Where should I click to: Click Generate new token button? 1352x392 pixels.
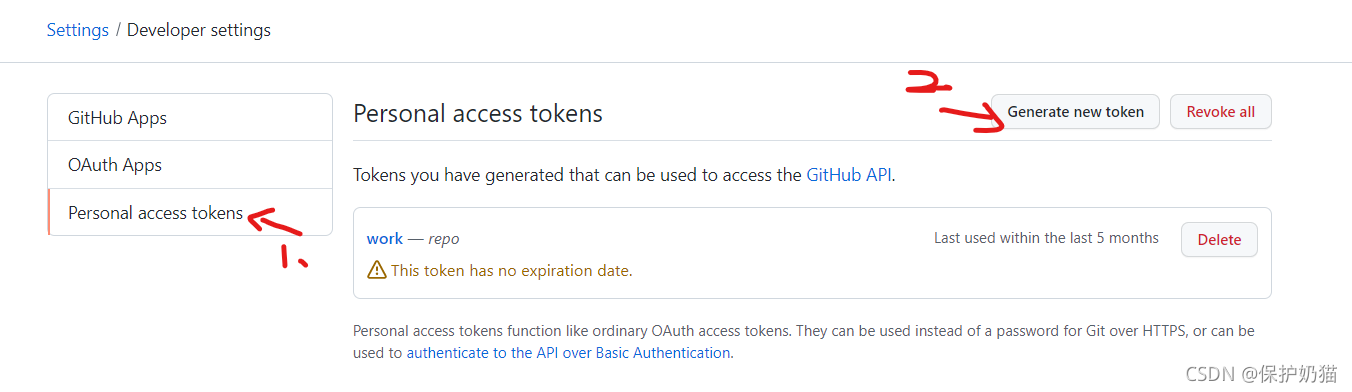[1075, 112]
